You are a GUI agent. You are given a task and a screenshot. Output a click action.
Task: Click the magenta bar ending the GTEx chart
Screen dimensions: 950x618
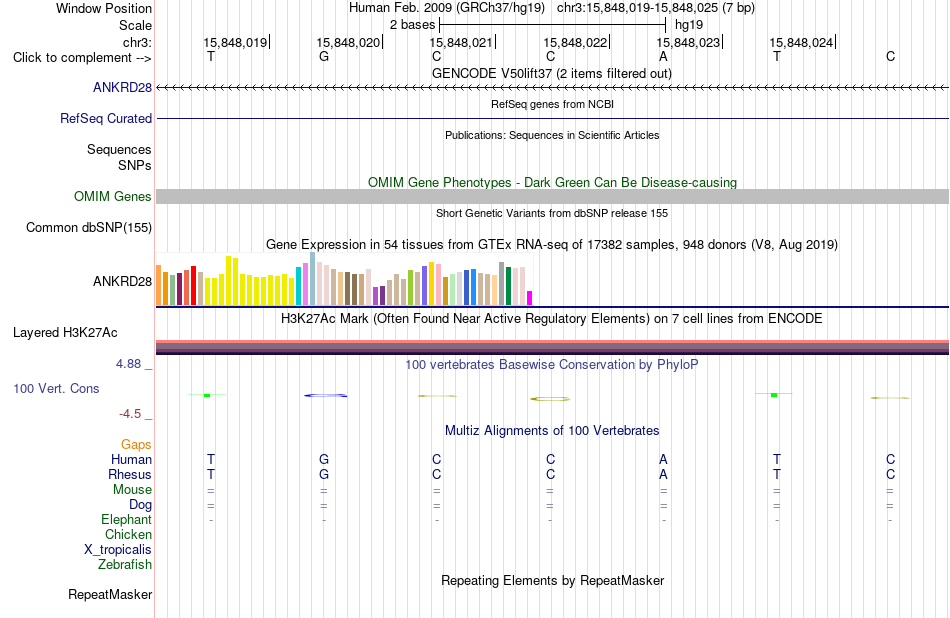tap(530, 298)
